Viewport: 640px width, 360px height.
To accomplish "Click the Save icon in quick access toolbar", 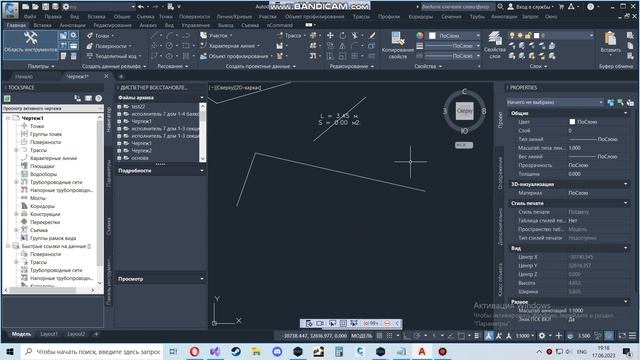I will point(45,7).
